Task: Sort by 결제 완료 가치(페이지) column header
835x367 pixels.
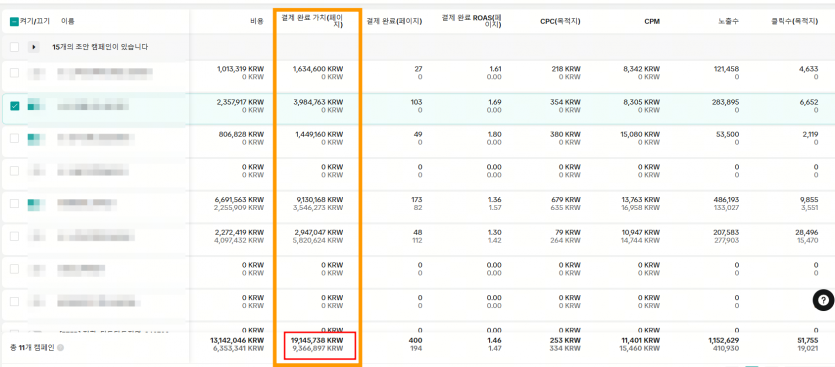Action: point(313,21)
